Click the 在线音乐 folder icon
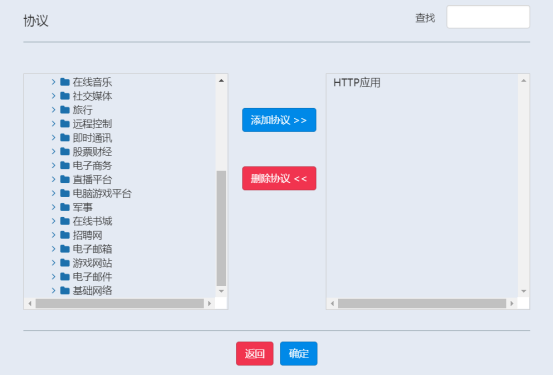The image size is (553, 376). (65, 82)
